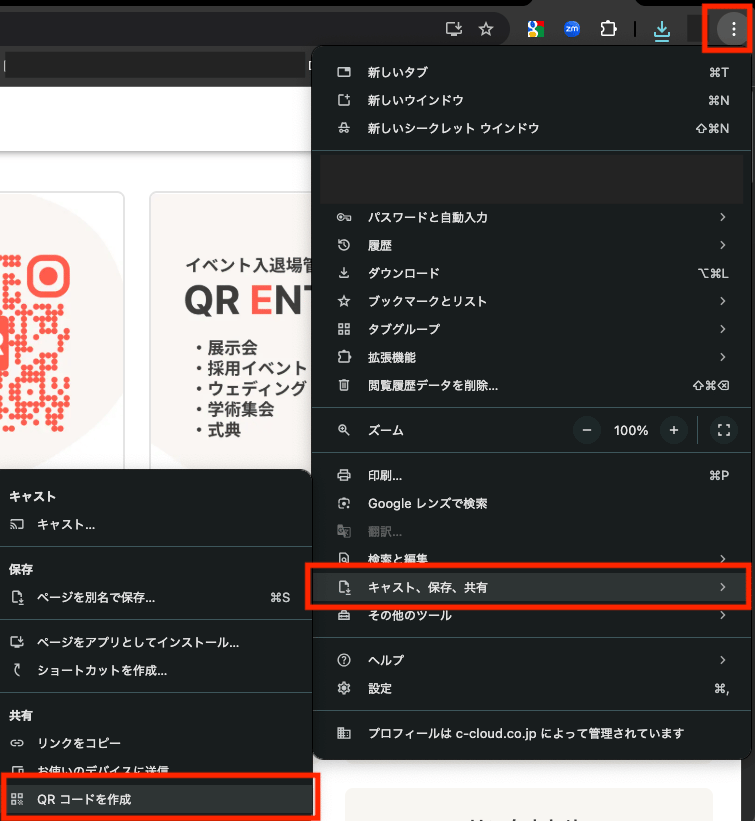
Task: Click the puzzle icon beside 拡張機能
Action: 344,357
